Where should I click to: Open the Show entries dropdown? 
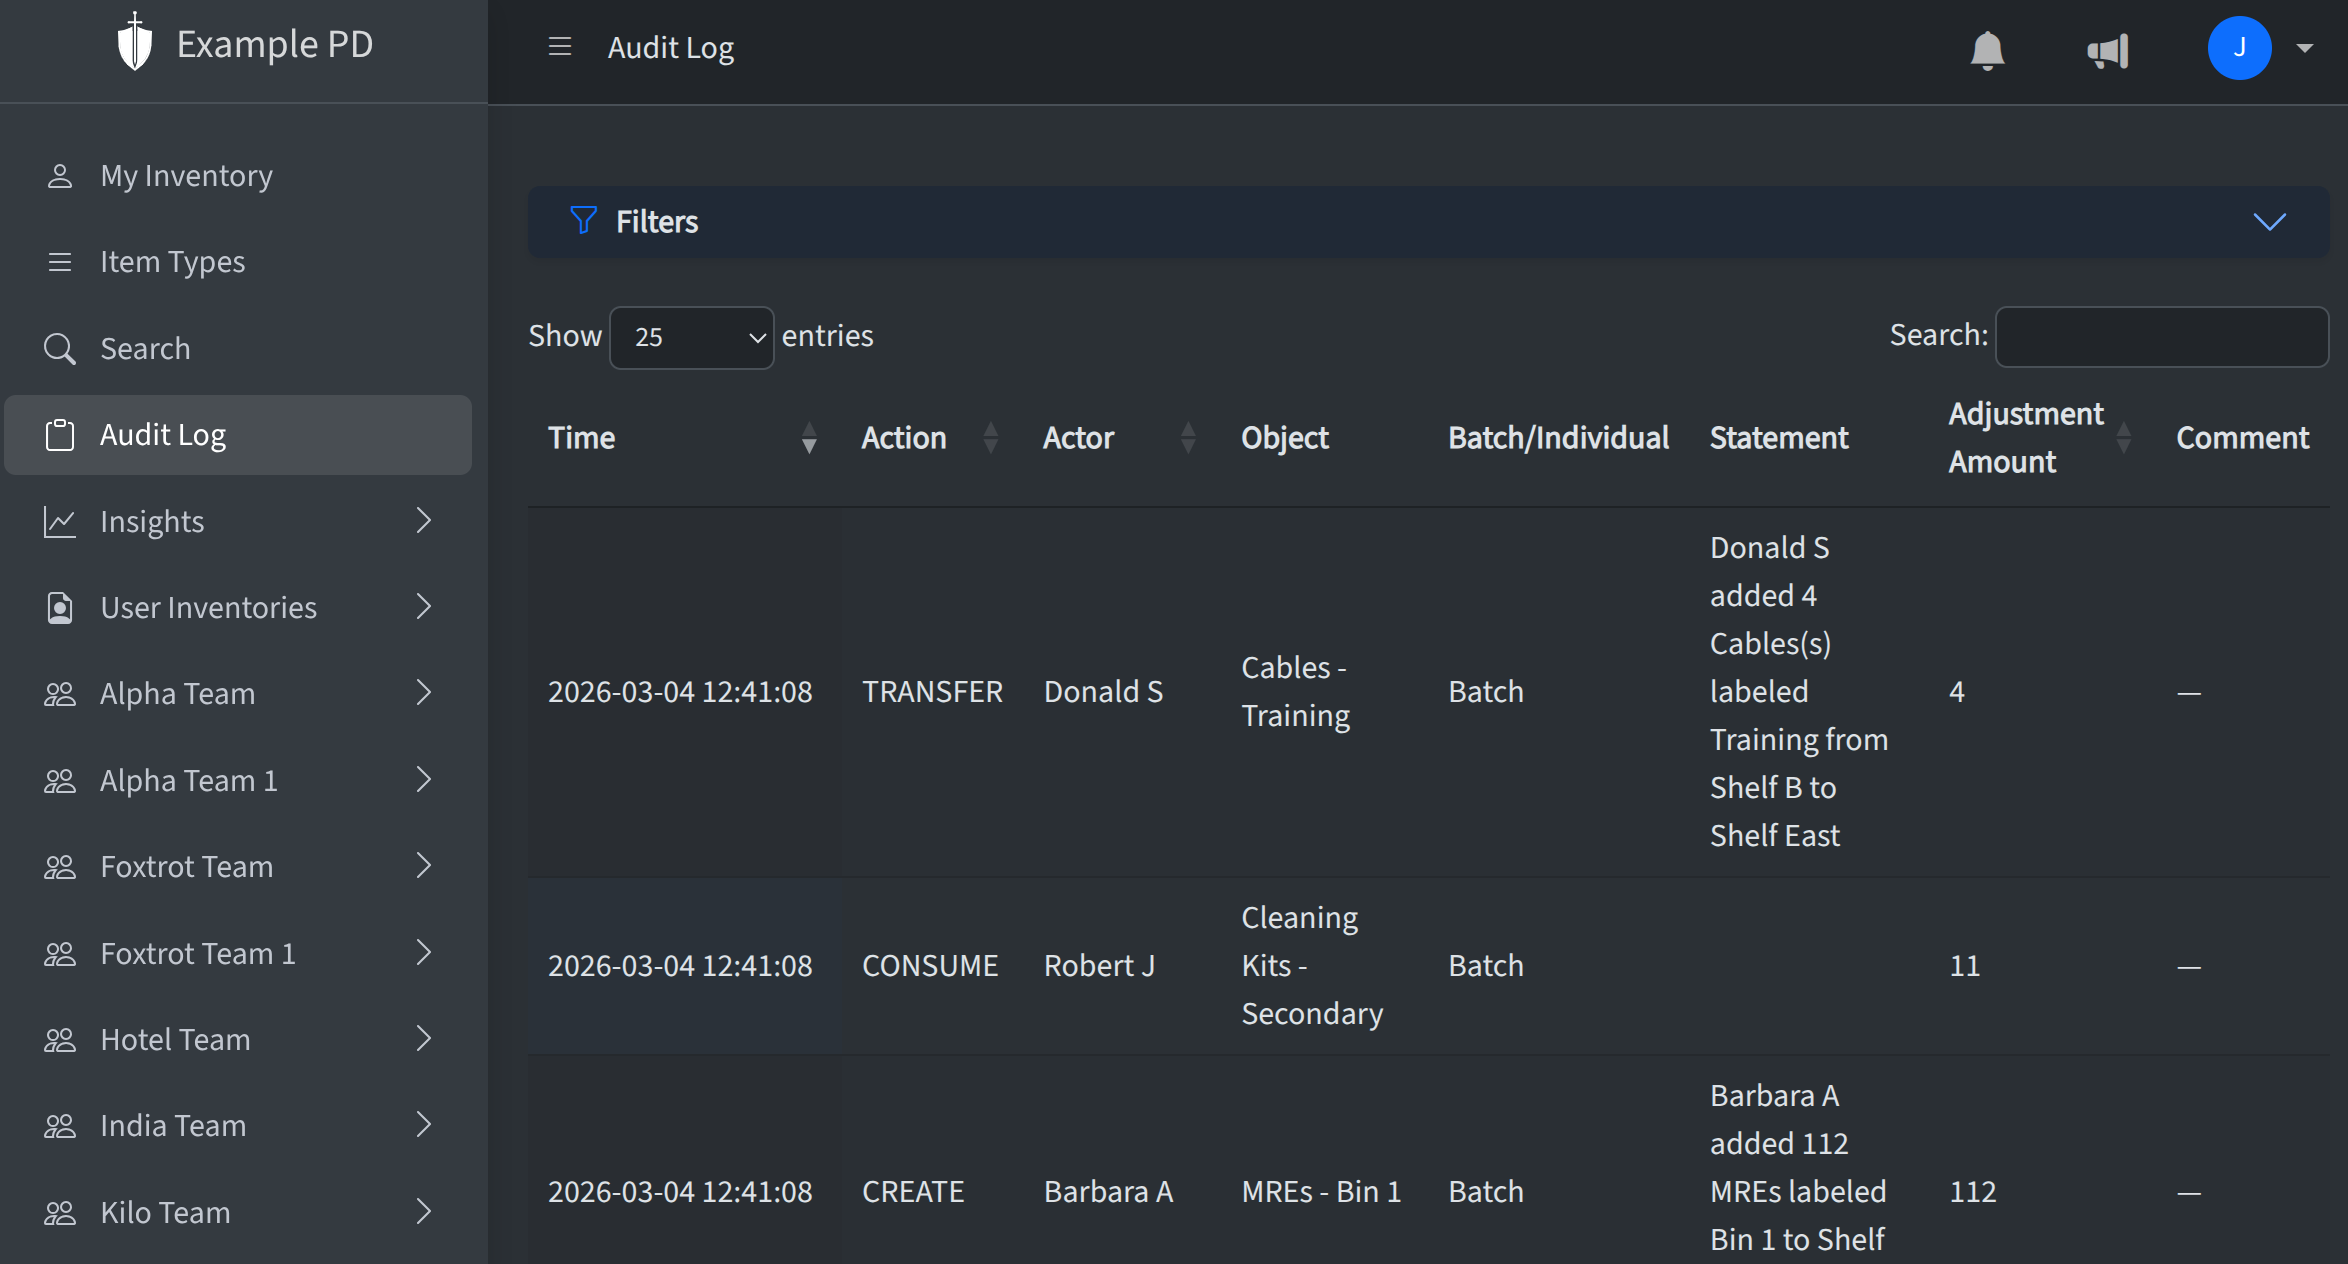[691, 337]
